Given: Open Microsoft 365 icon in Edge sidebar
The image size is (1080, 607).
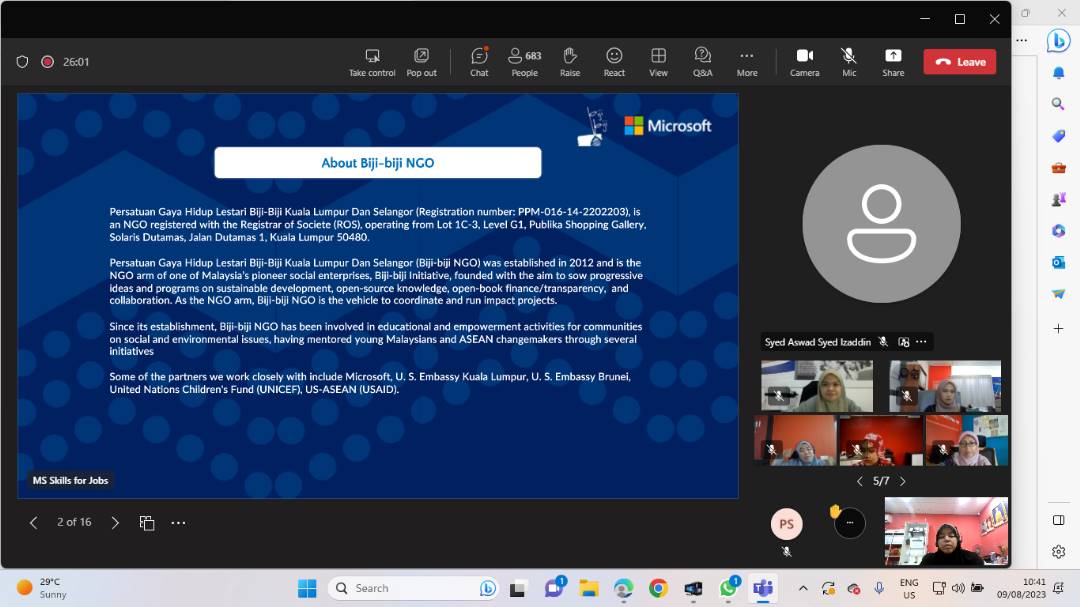Looking at the screenshot, I should click(x=1059, y=231).
